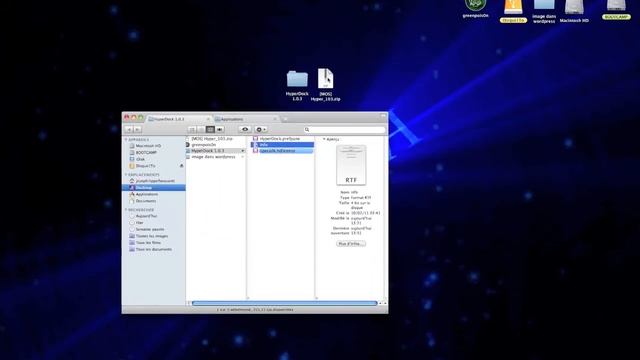This screenshot has height=360, width=640.
Task: Close the Applications tab
Action: point(275,119)
